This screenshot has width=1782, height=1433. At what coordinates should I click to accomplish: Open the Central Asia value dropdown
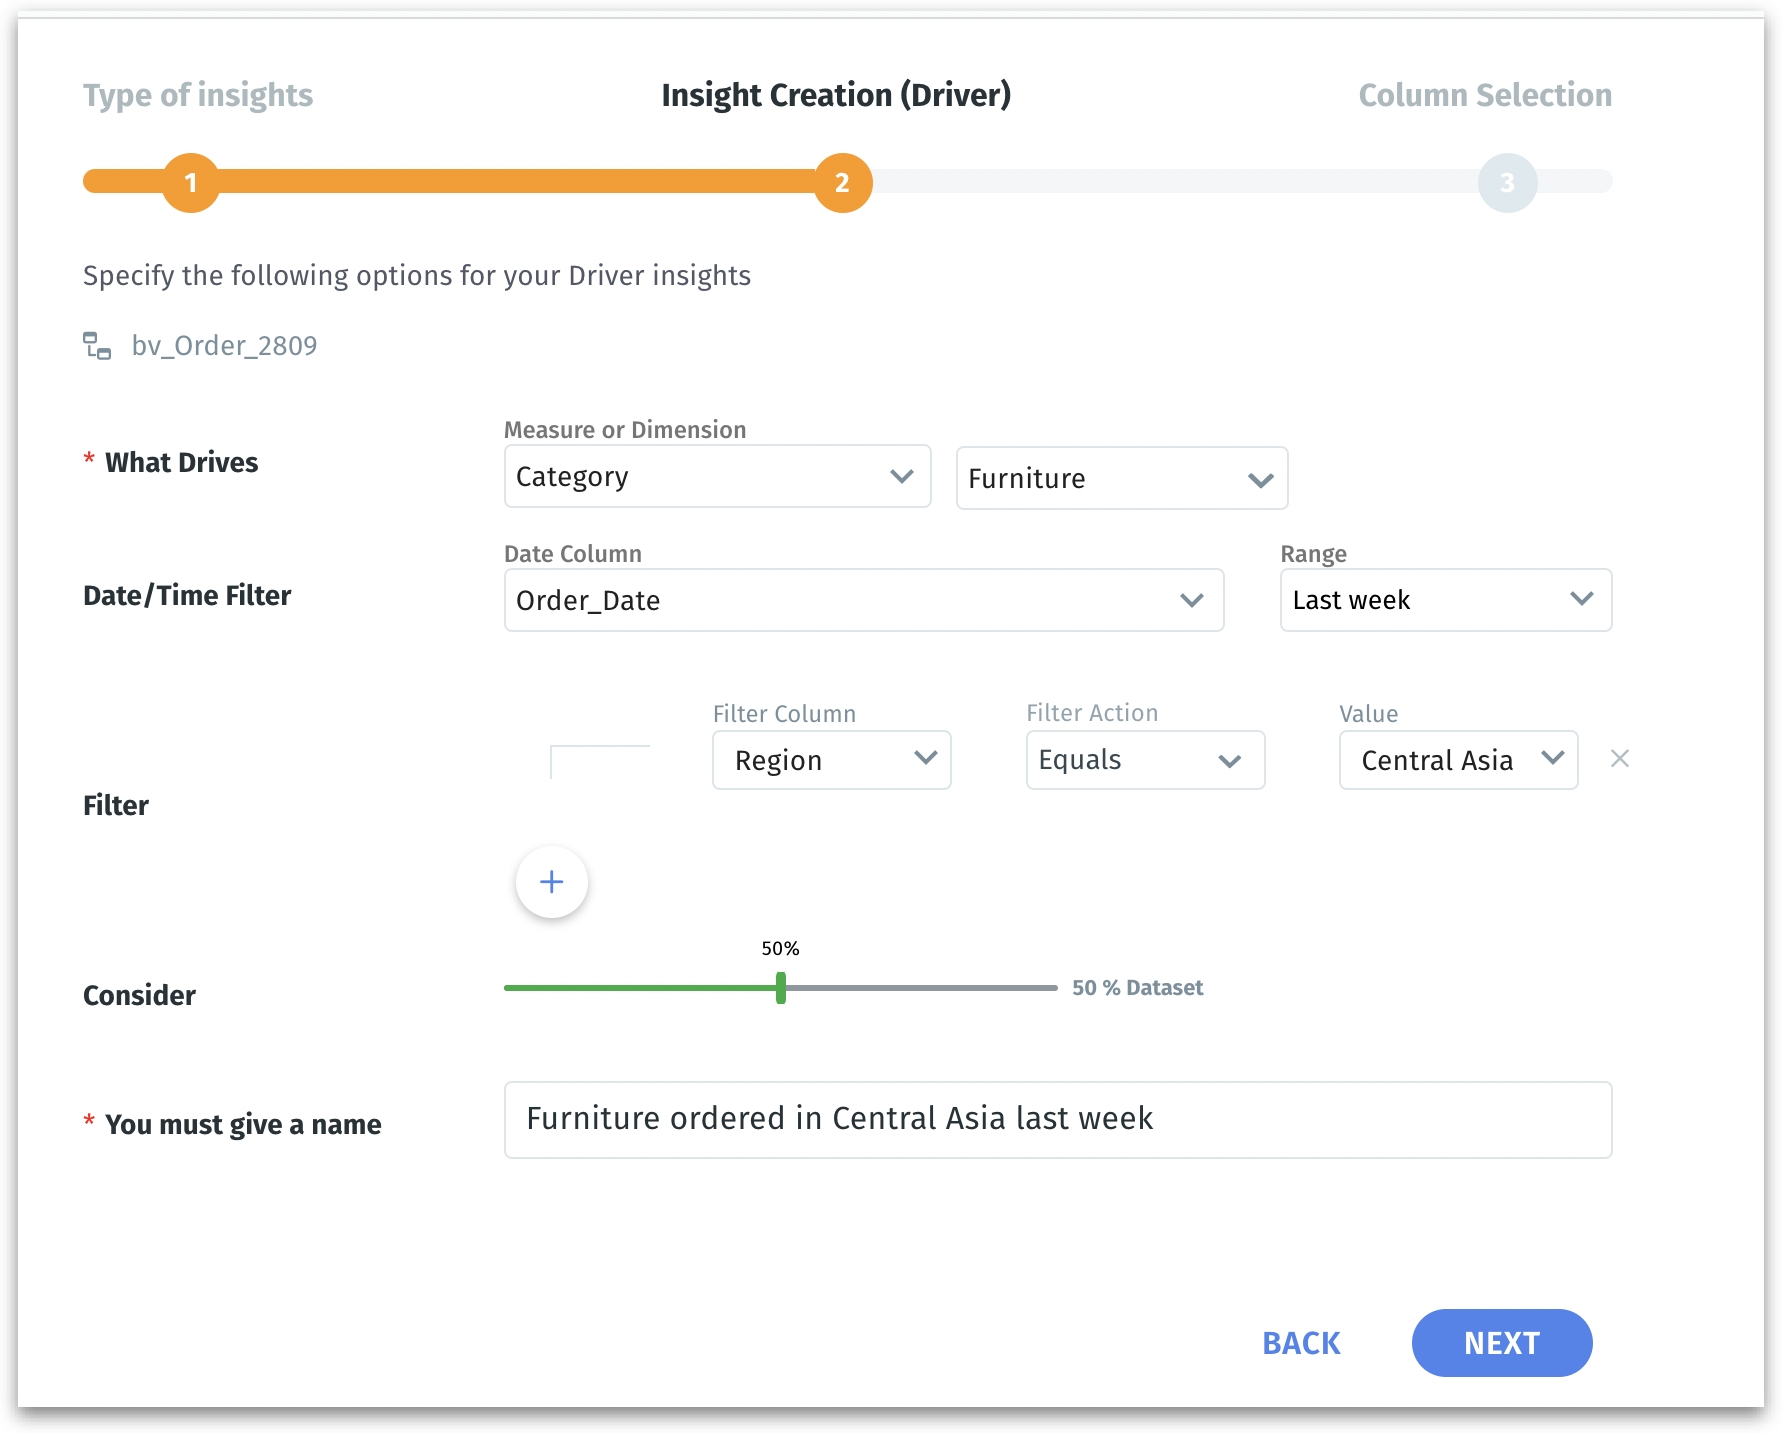[1458, 761]
